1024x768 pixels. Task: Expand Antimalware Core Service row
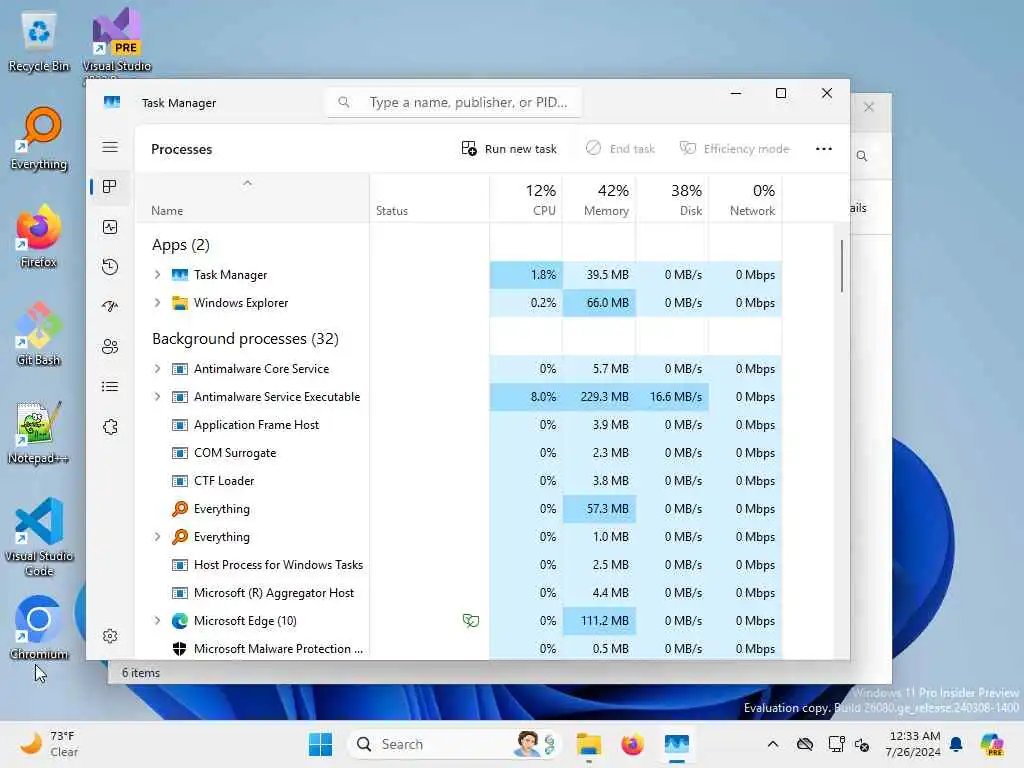click(x=157, y=369)
